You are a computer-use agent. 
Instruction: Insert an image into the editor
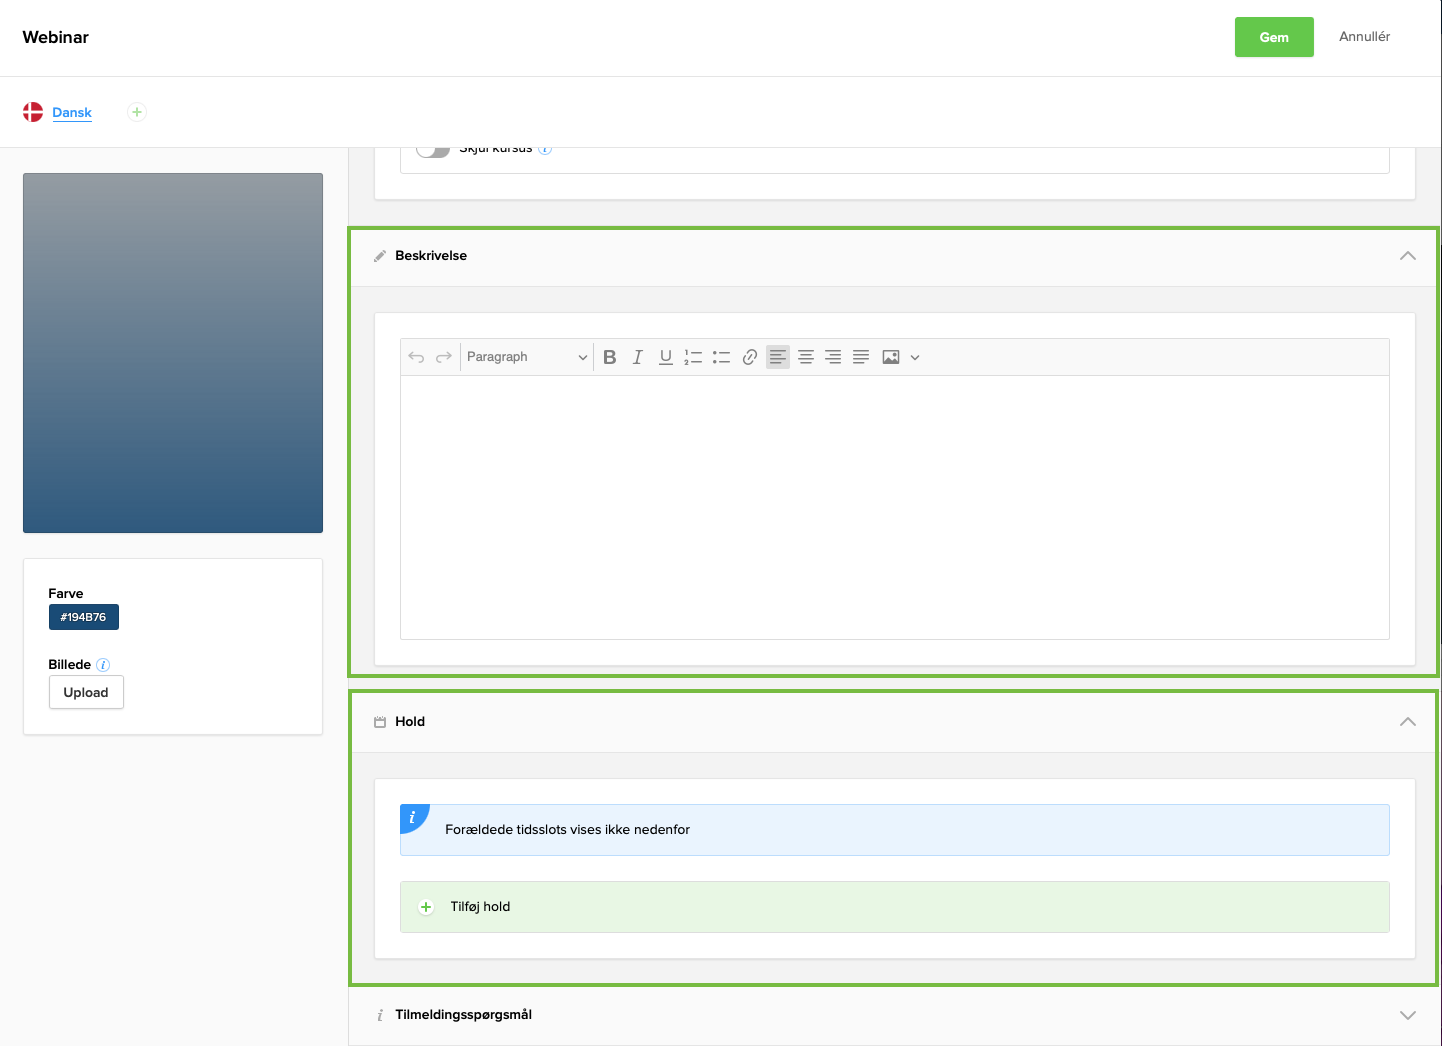click(x=890, y=356)
